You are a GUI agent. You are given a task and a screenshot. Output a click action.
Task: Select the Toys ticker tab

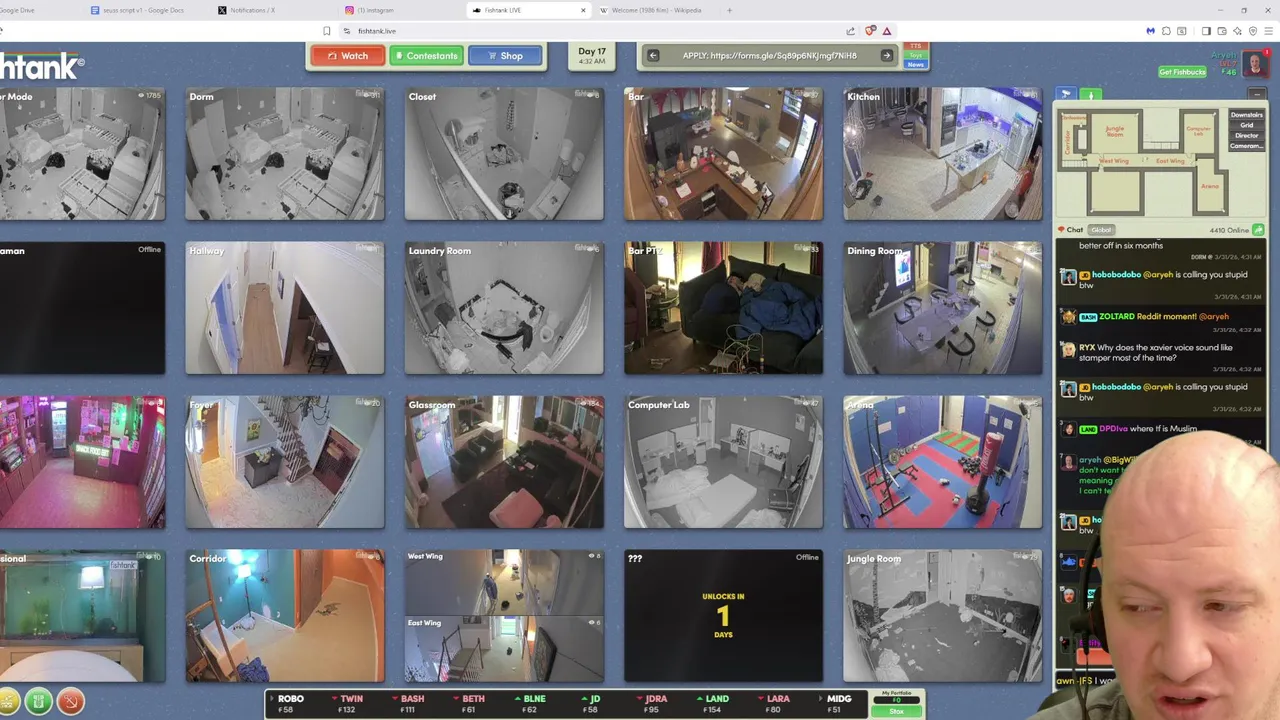click(916, 55)
